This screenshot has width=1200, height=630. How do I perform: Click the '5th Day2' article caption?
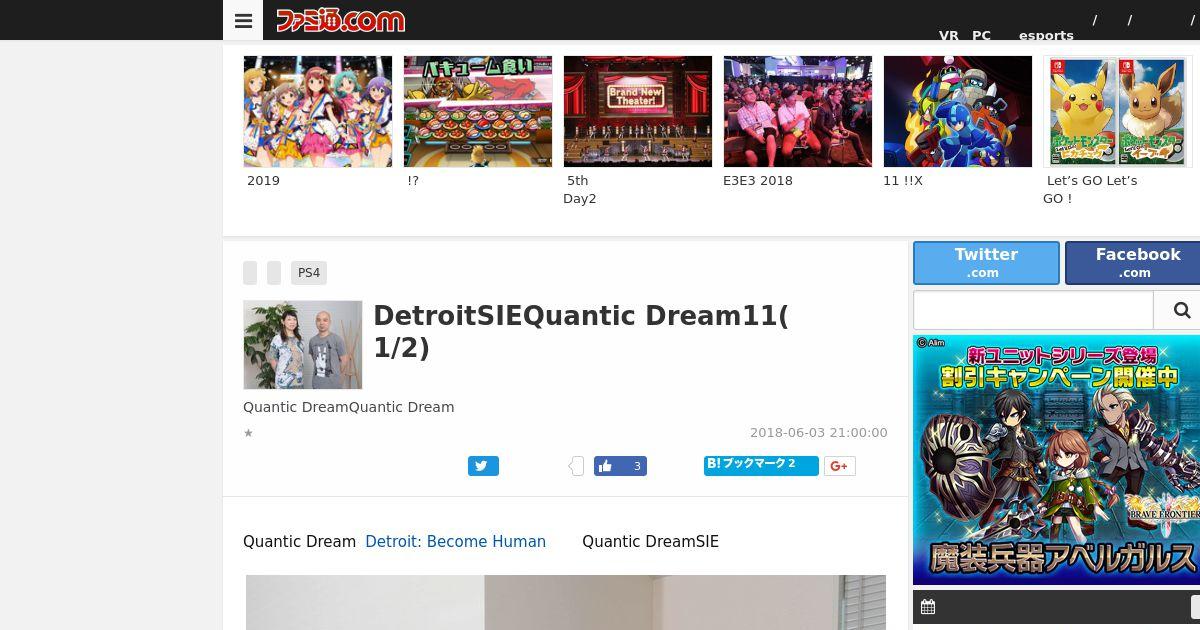point(580,190)
